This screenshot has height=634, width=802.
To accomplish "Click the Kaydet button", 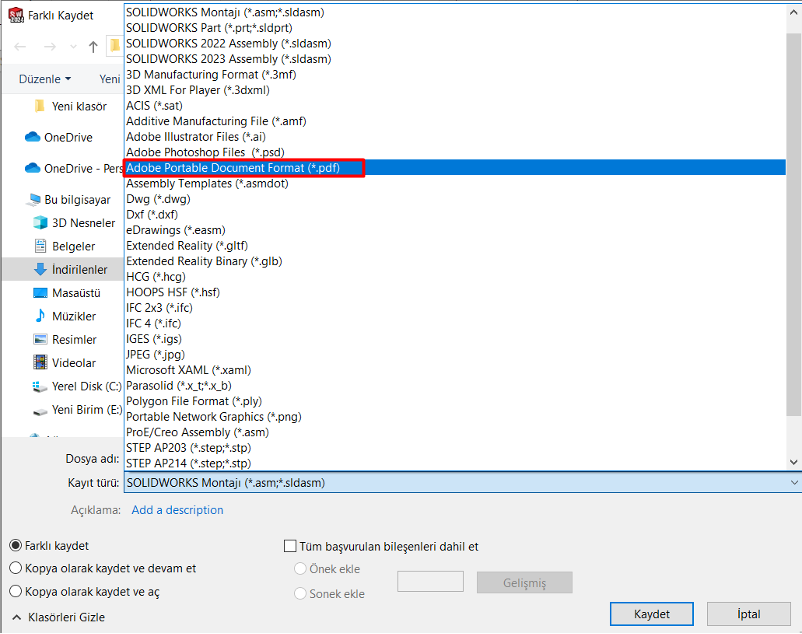I will click(x=652, y=614).
